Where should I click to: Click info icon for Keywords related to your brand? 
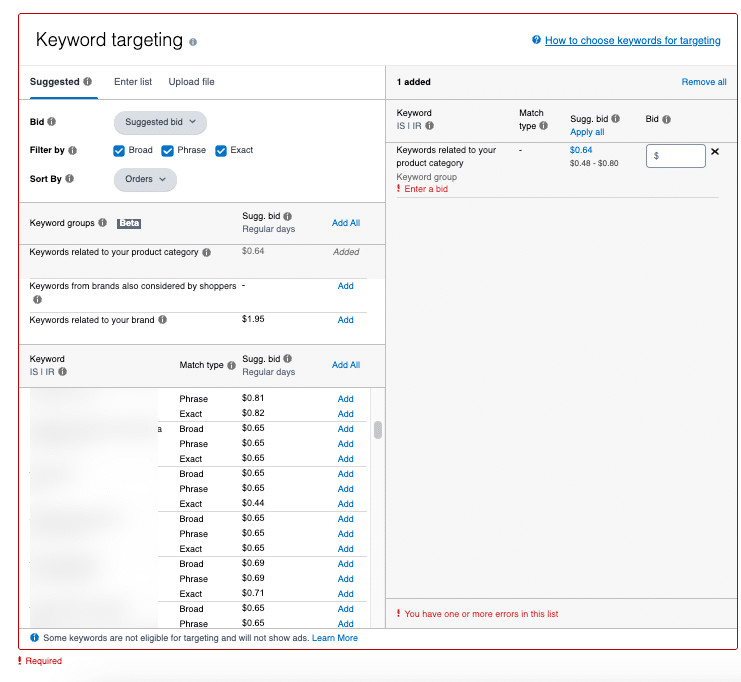pos(163,320)
